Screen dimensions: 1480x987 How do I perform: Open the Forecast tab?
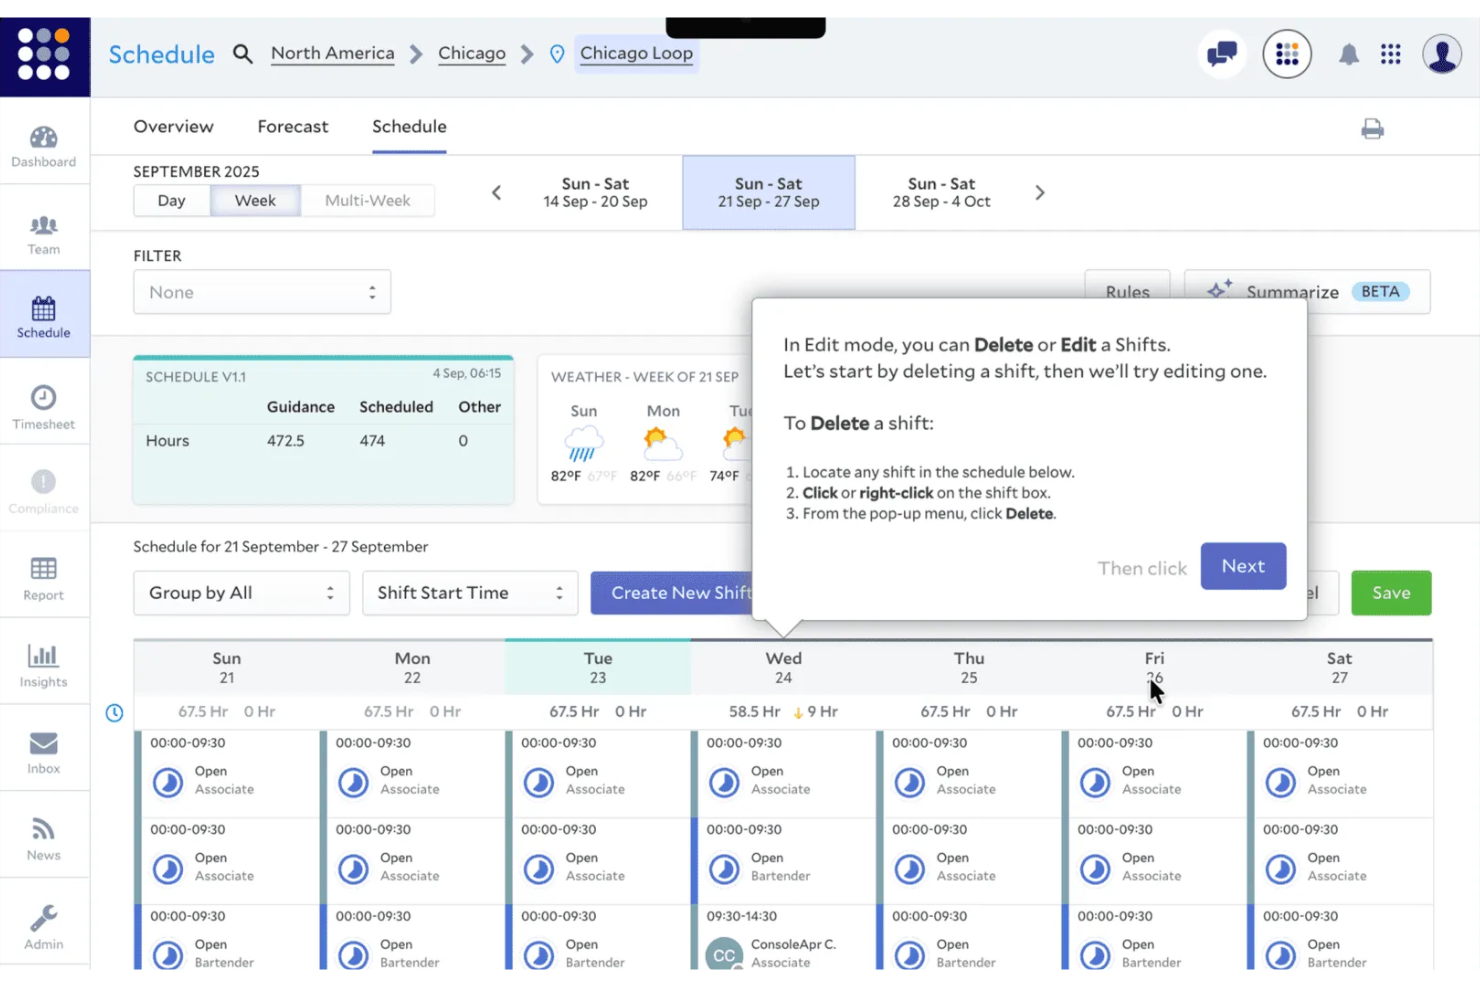pyautogui.click(x=293, y=126)
